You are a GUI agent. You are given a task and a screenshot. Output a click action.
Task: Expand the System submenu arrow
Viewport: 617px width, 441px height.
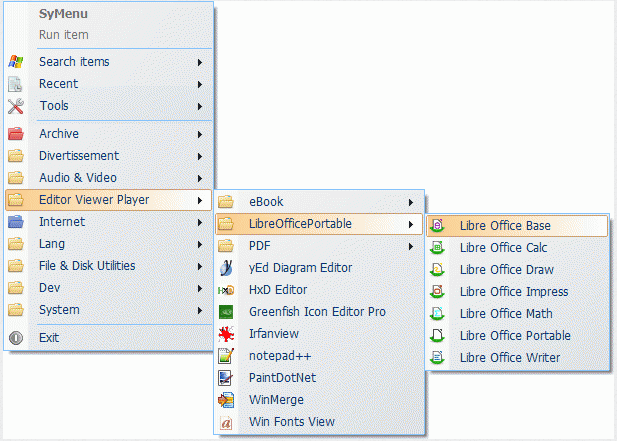pyautogui.click(x=200, y=310)
